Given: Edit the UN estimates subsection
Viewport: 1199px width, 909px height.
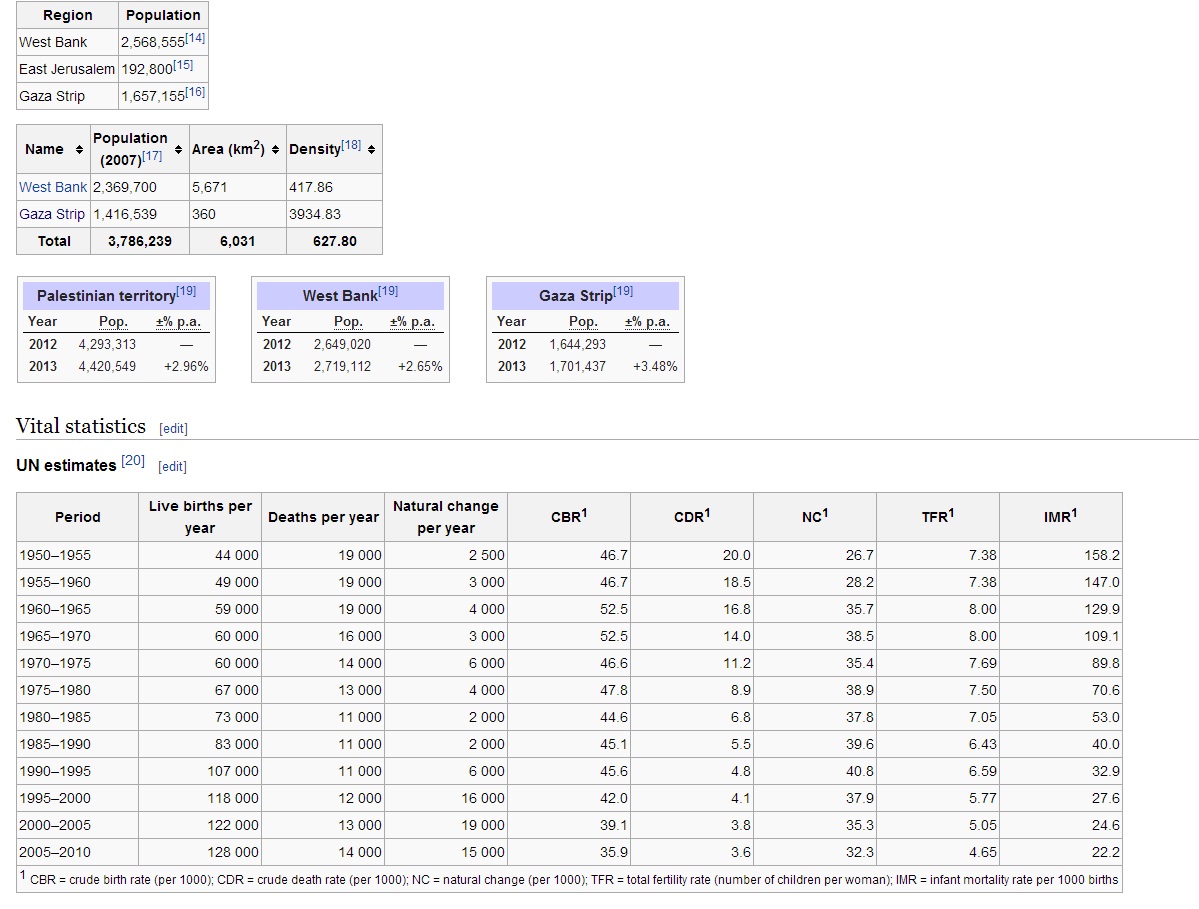Looking at the screenshot, I should tap(172, 466).
